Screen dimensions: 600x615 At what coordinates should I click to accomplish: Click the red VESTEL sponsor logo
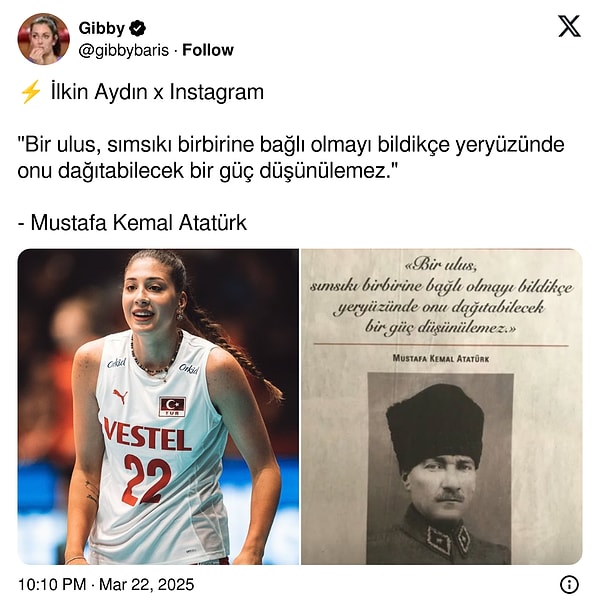(147, 434)
